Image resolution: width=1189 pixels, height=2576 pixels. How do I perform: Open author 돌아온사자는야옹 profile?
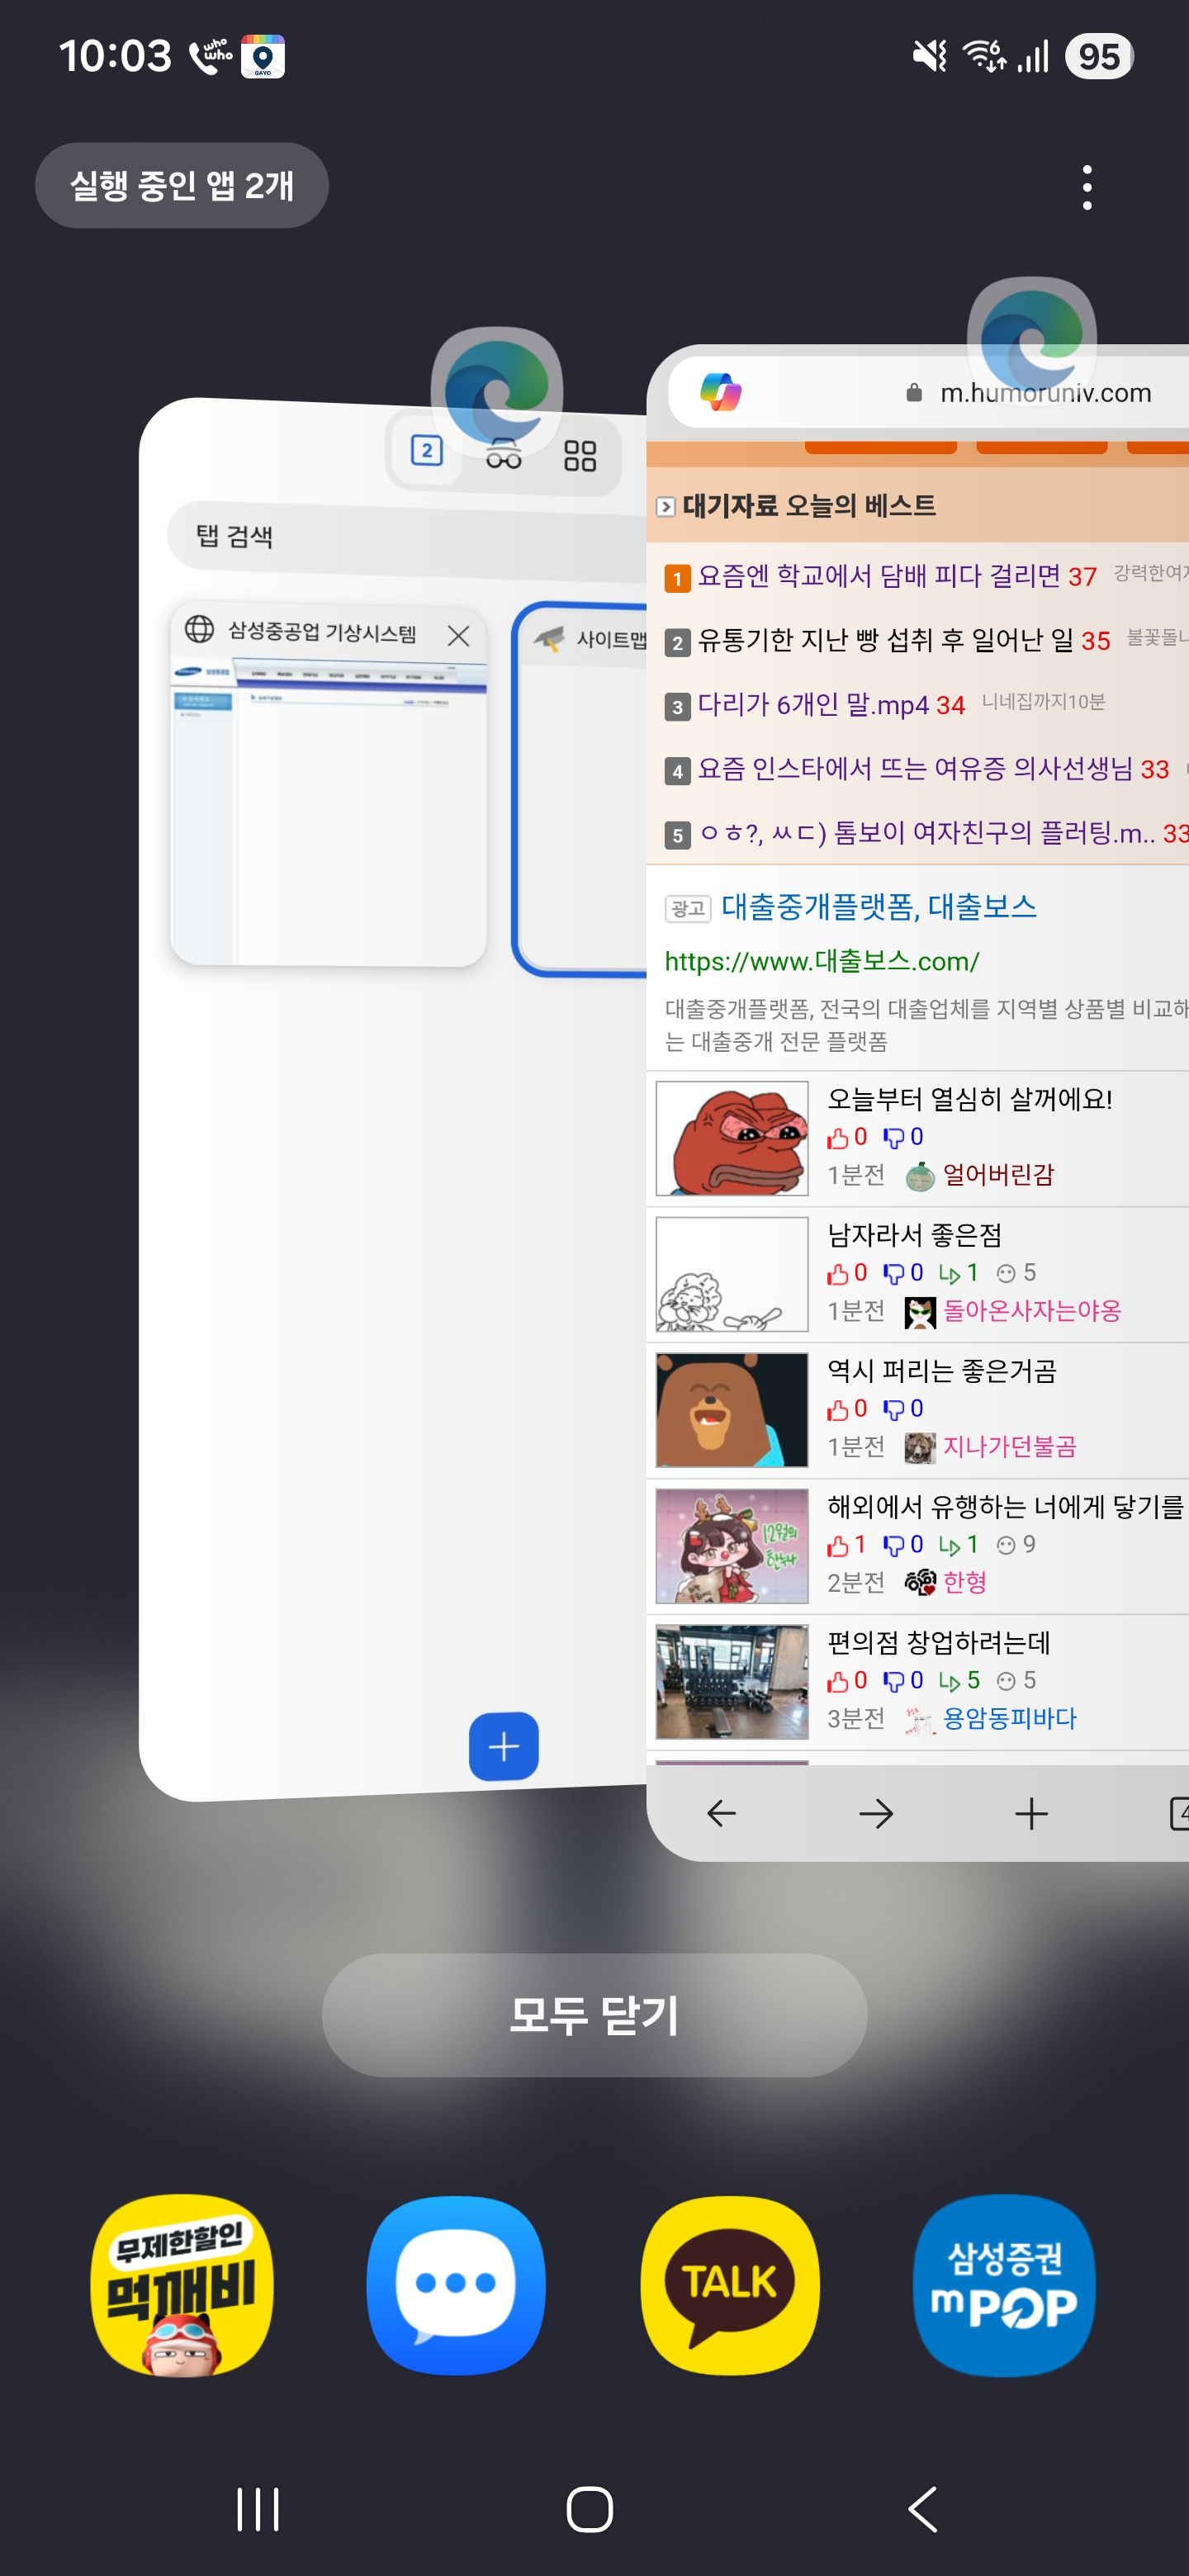point(1032,1311)
